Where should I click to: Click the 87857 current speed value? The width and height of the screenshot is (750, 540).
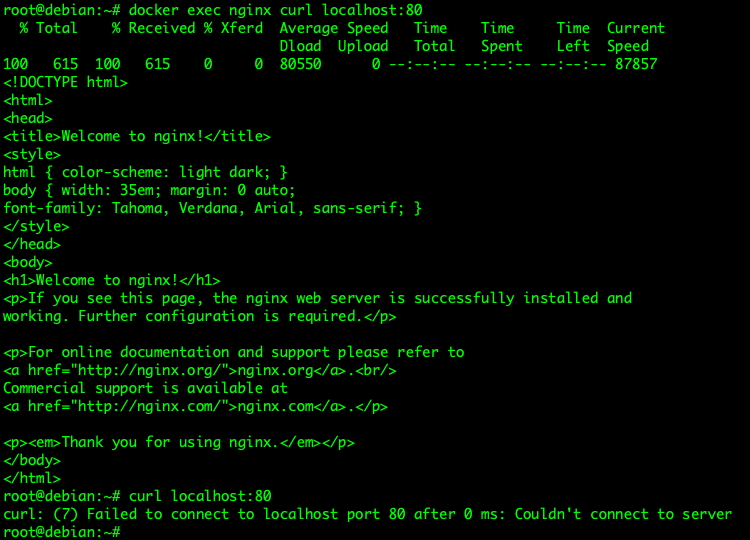[636, 64]
